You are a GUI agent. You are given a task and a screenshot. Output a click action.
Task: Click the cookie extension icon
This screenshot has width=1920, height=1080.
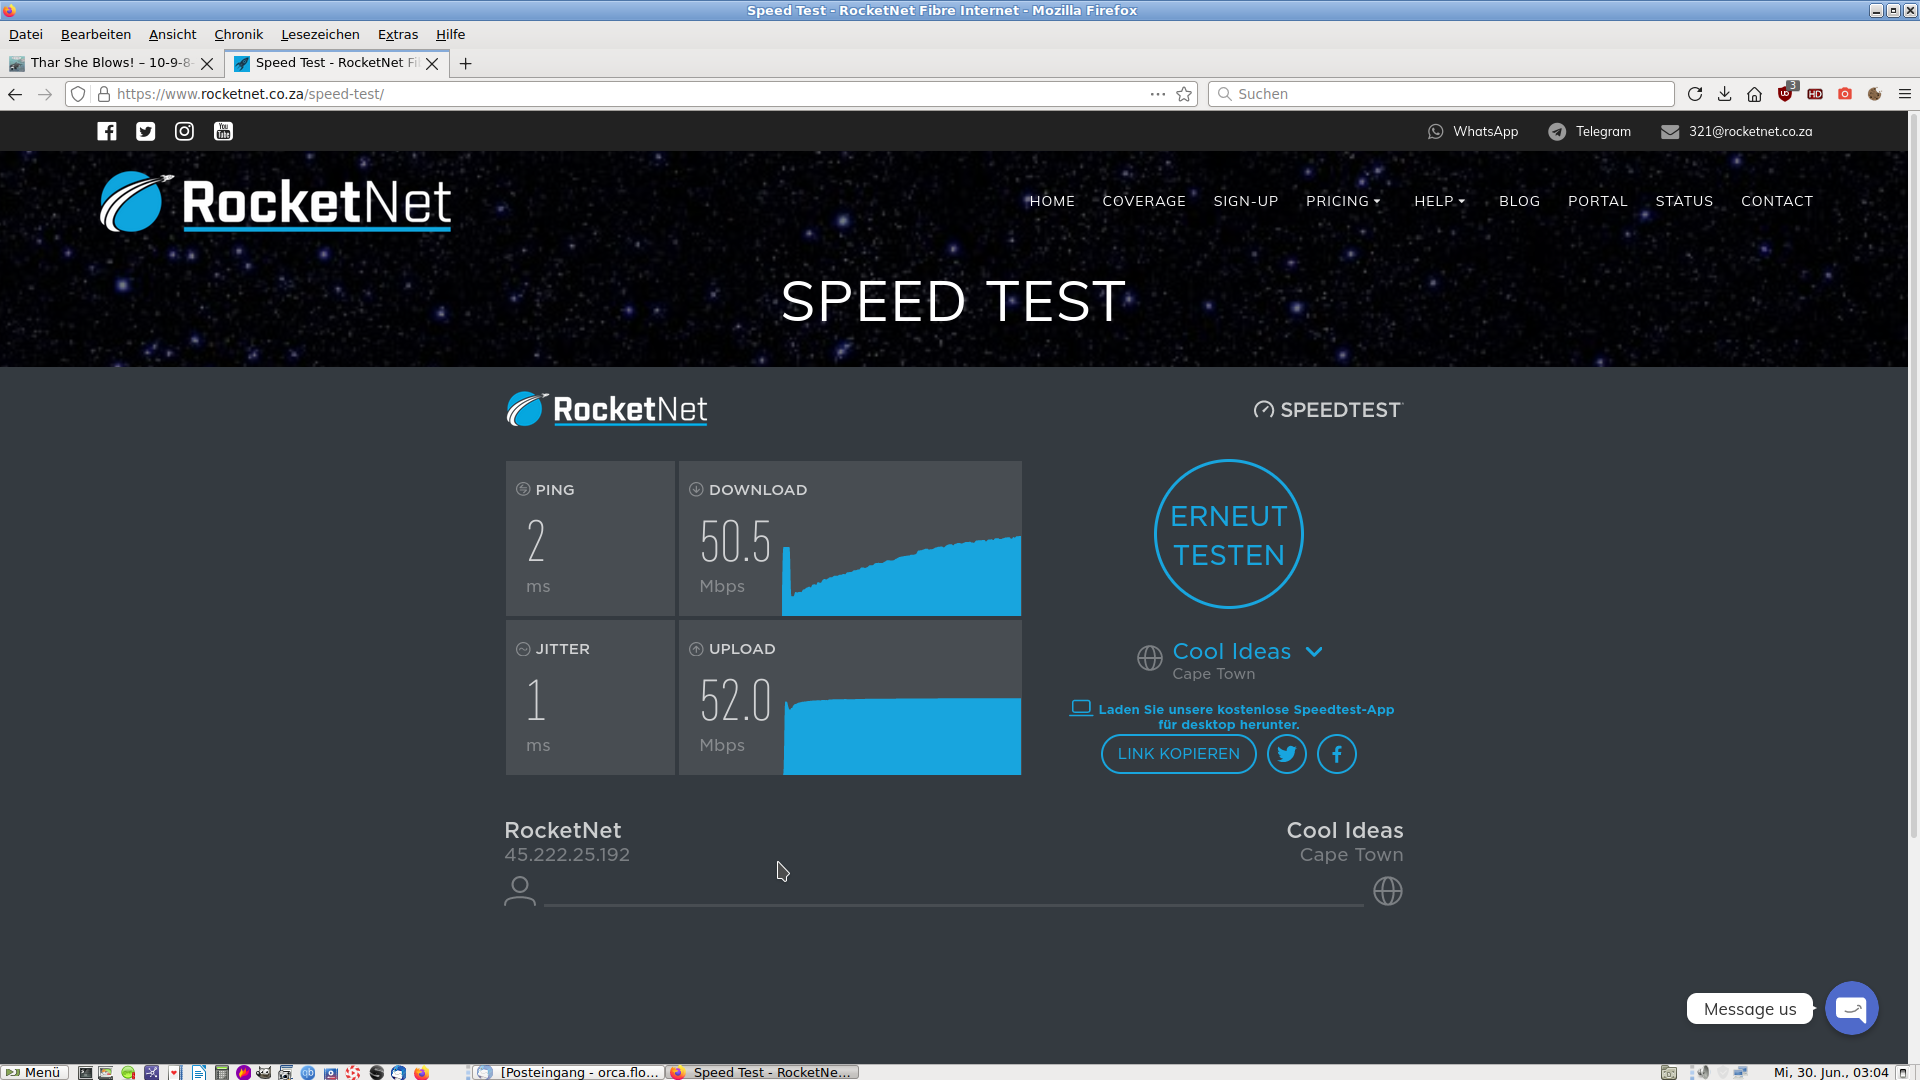[x=1875, y=94]
